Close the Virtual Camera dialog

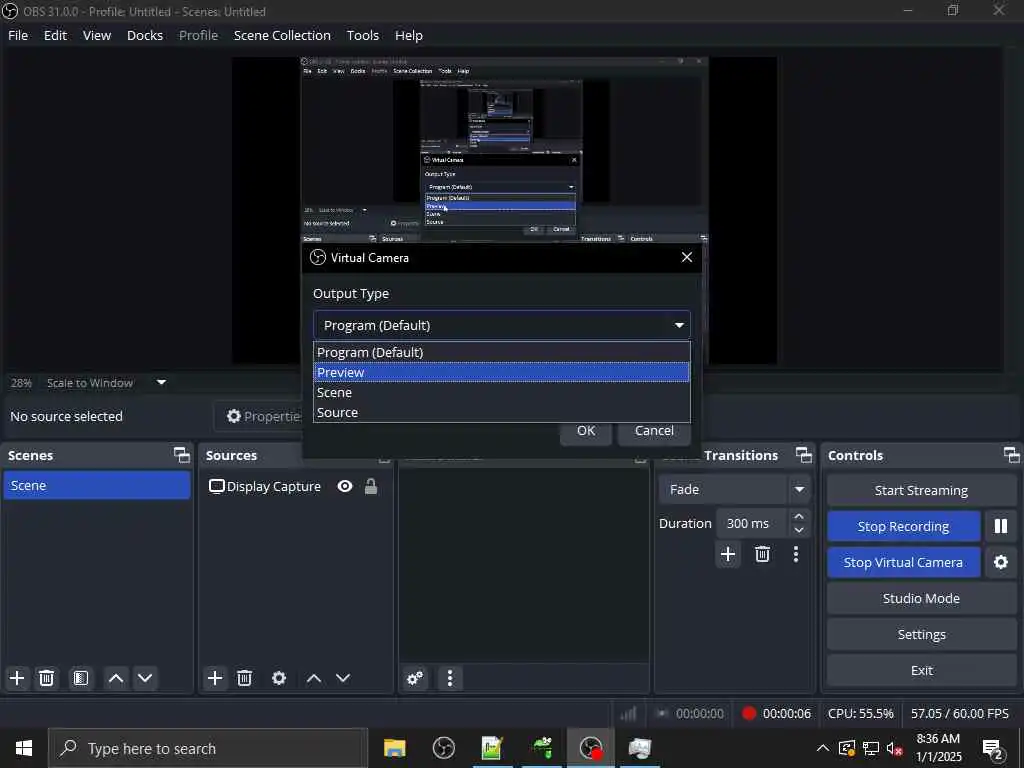point(686,257)
